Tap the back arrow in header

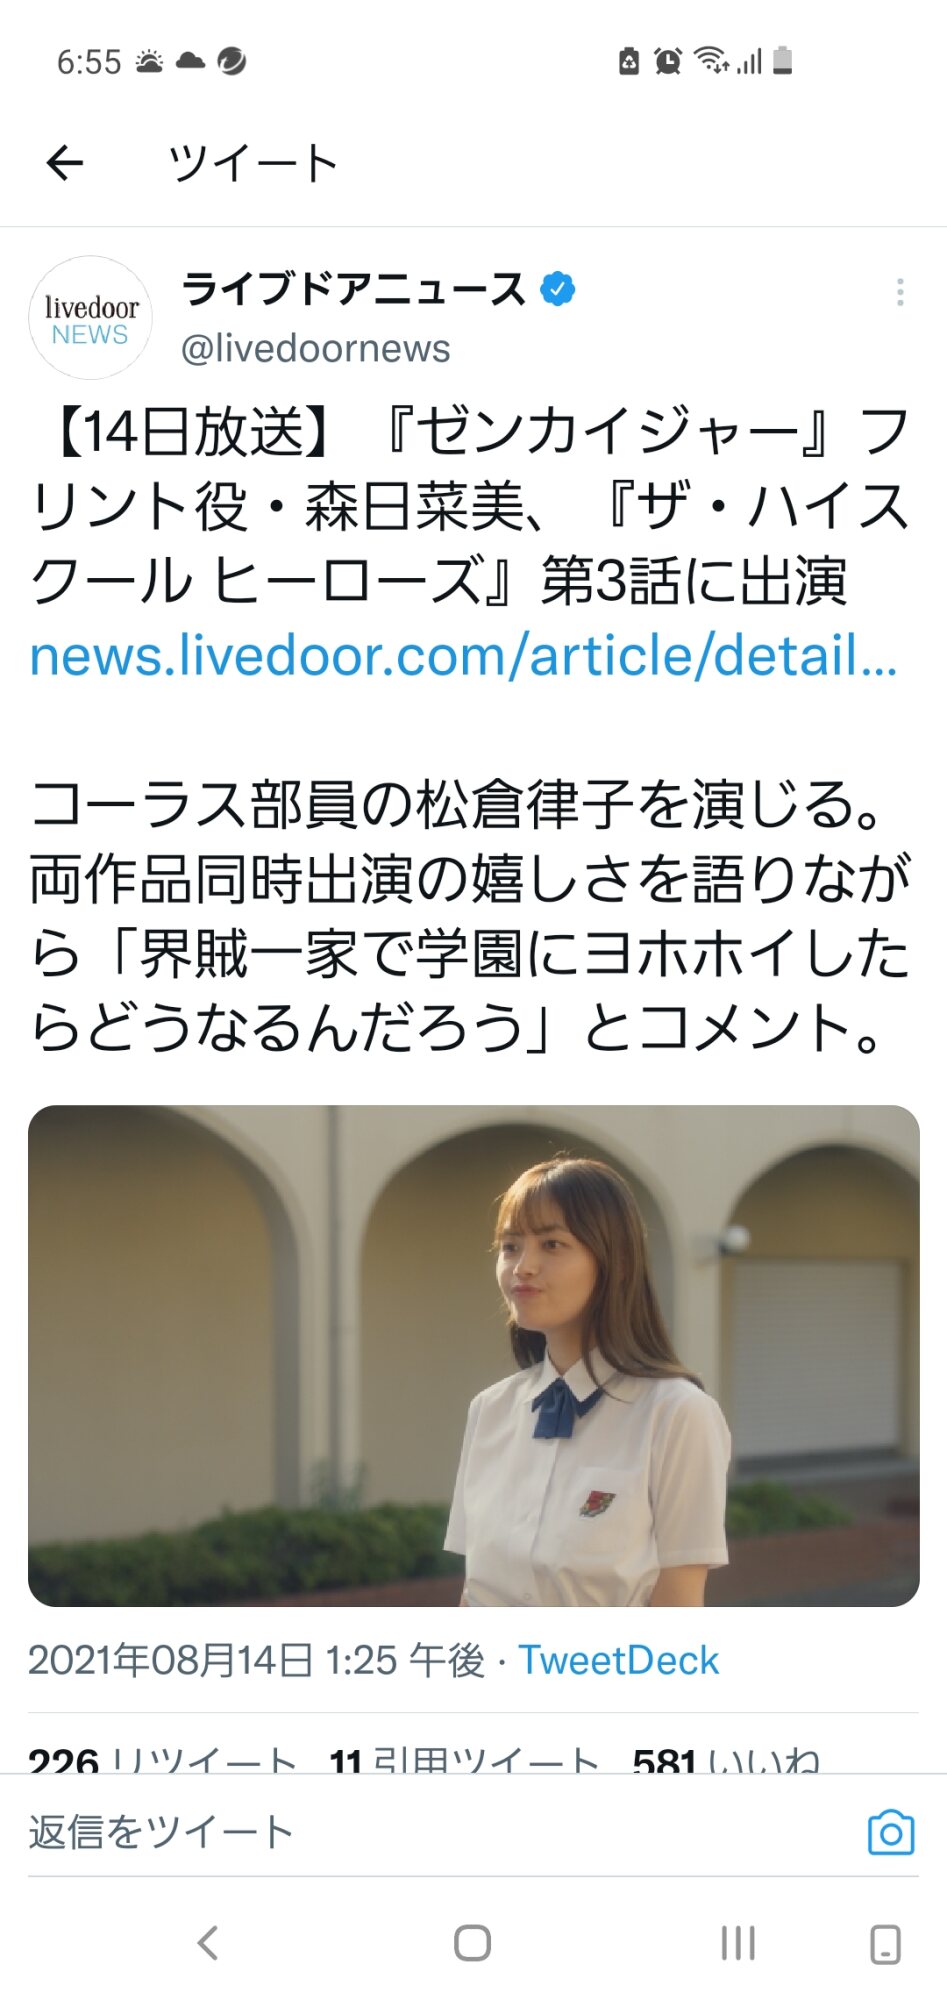tap(65, 163)
